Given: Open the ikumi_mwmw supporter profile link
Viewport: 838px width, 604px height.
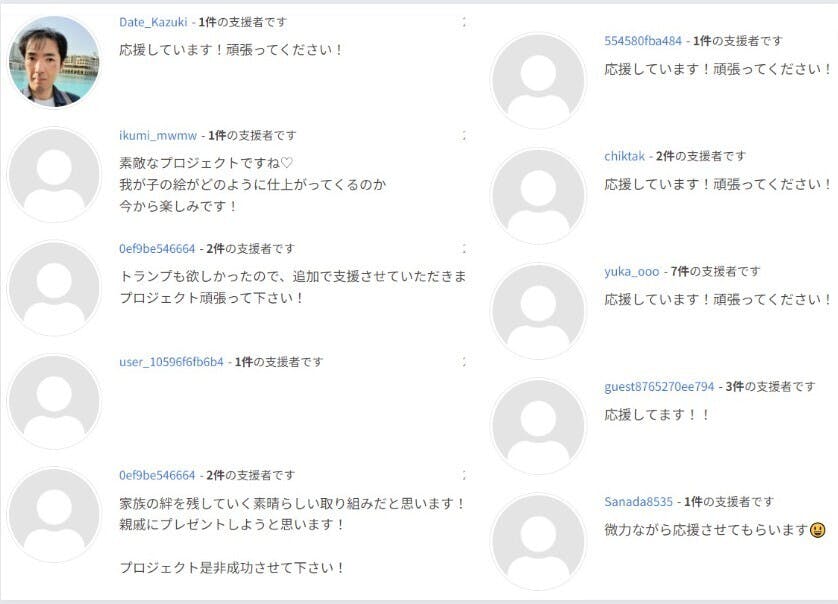Looking at the screenshot, I should (x=158, y=135).
